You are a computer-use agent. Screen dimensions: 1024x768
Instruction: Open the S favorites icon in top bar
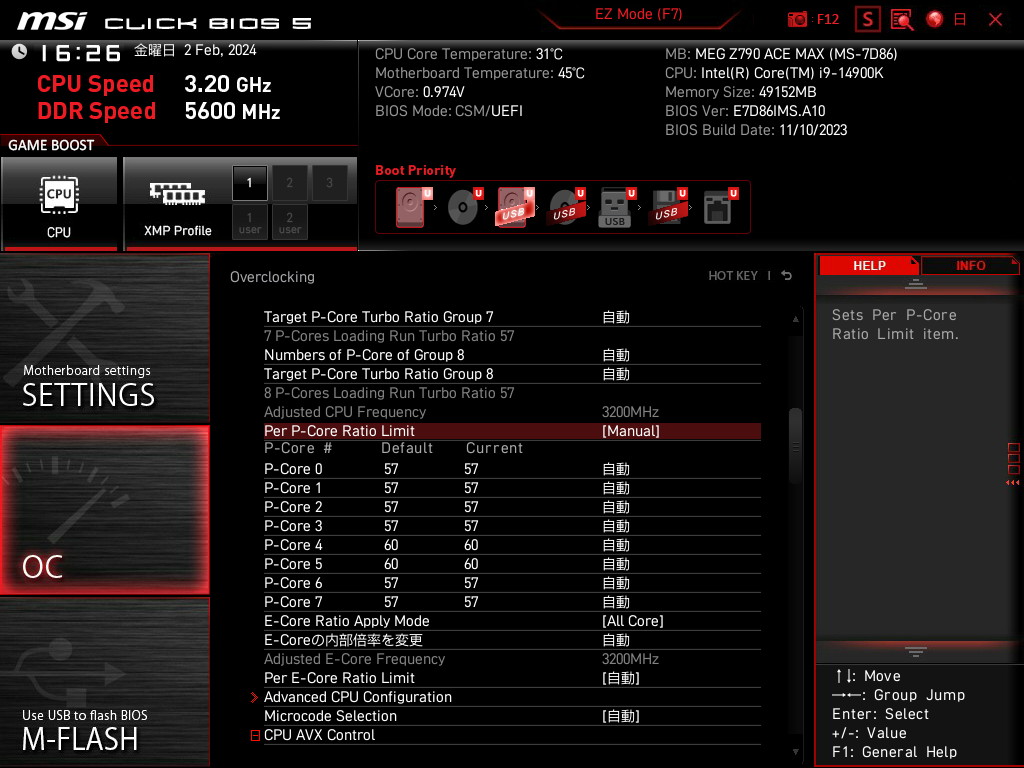tap(867, 20)
